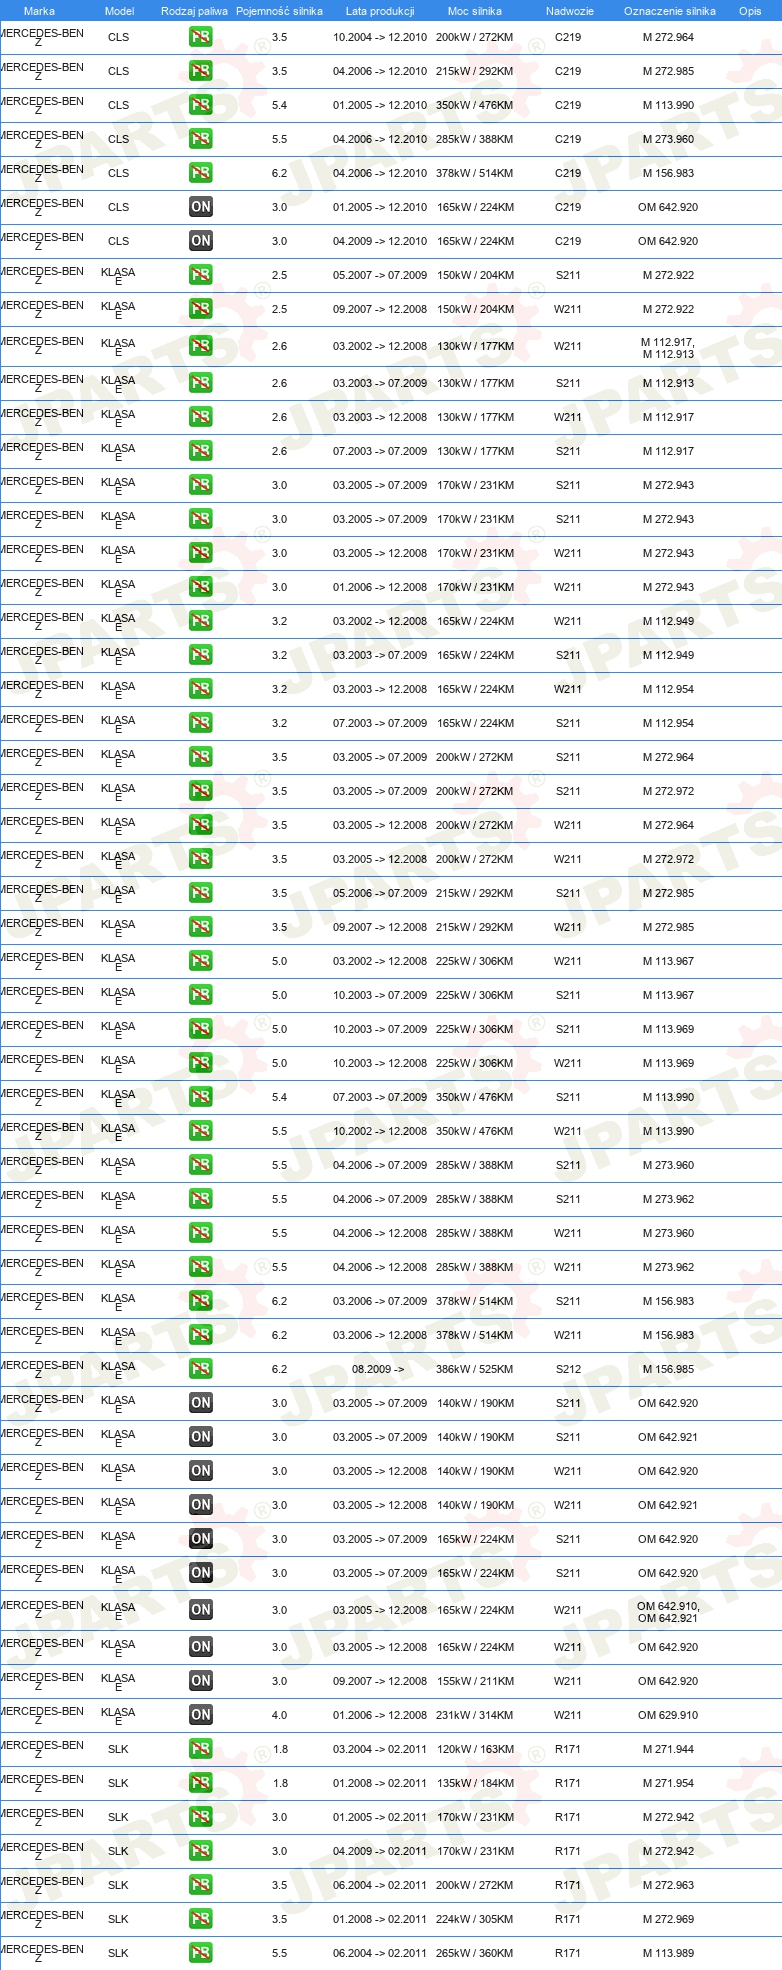Click '09.2007 -> 12.2008' in the 155kW row
Image resolution: width=782 pixels, height=1970 pixels.
[x=380, y=1681]
